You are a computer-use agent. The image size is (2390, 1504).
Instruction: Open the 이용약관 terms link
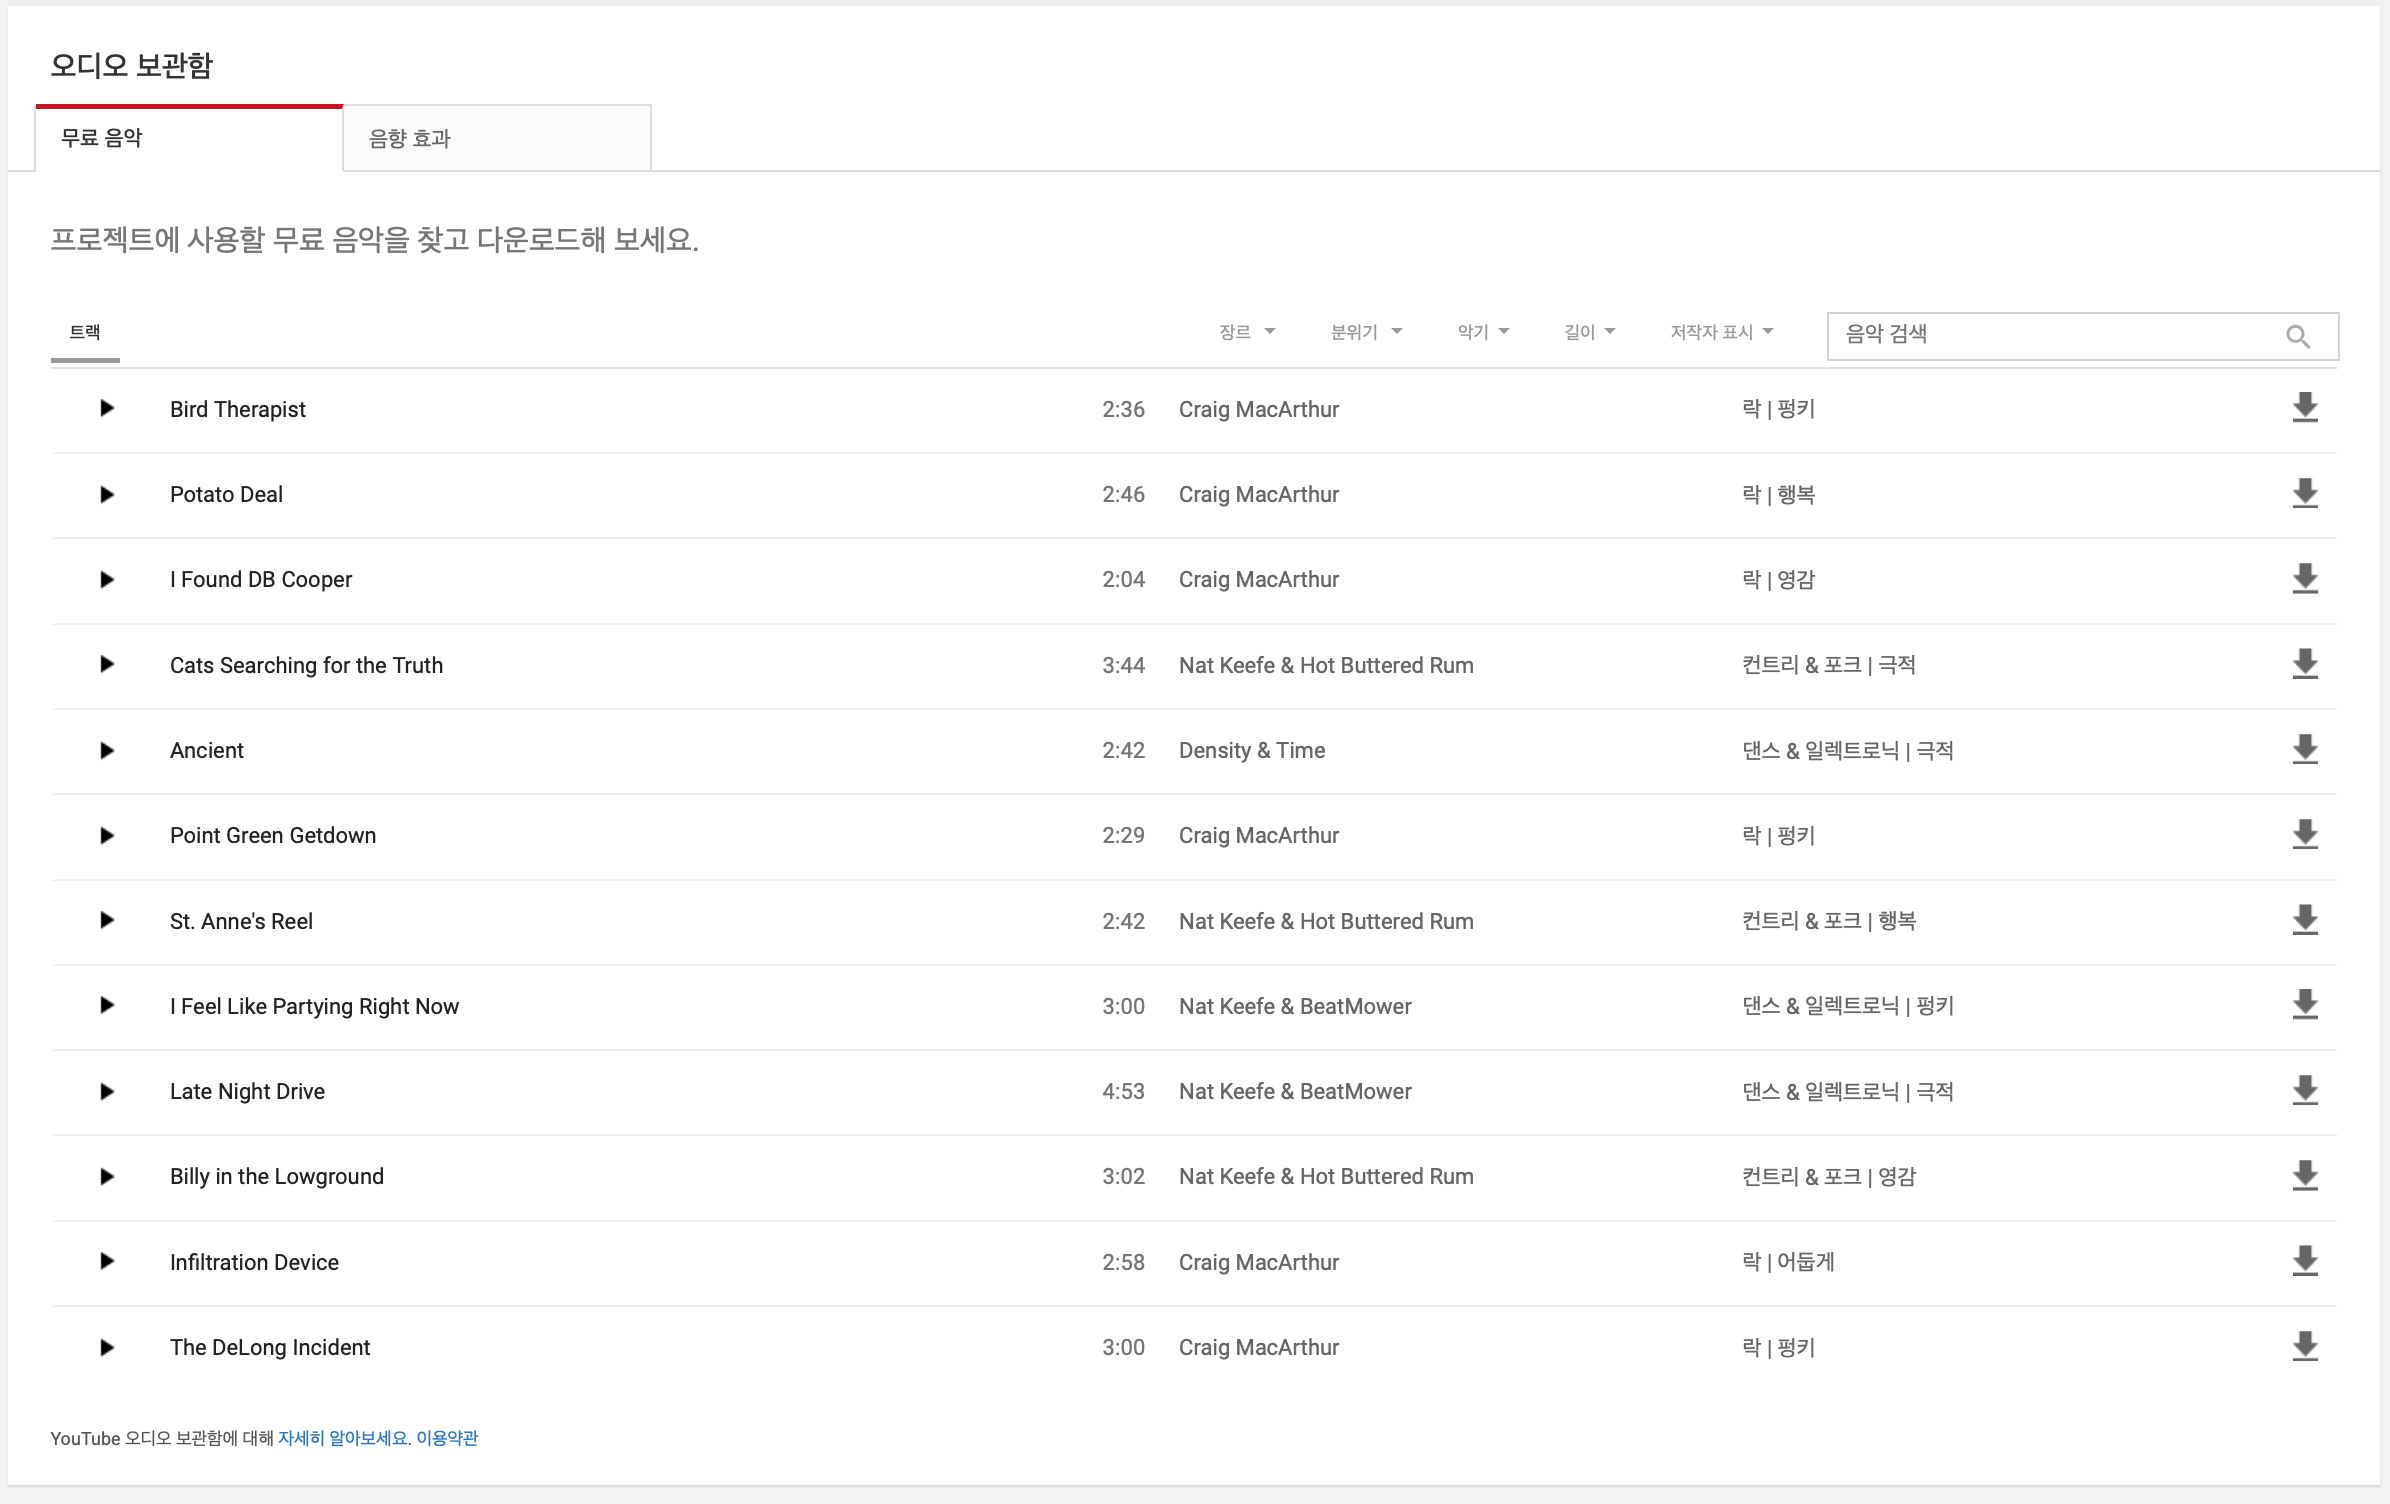click(447, 1438)
